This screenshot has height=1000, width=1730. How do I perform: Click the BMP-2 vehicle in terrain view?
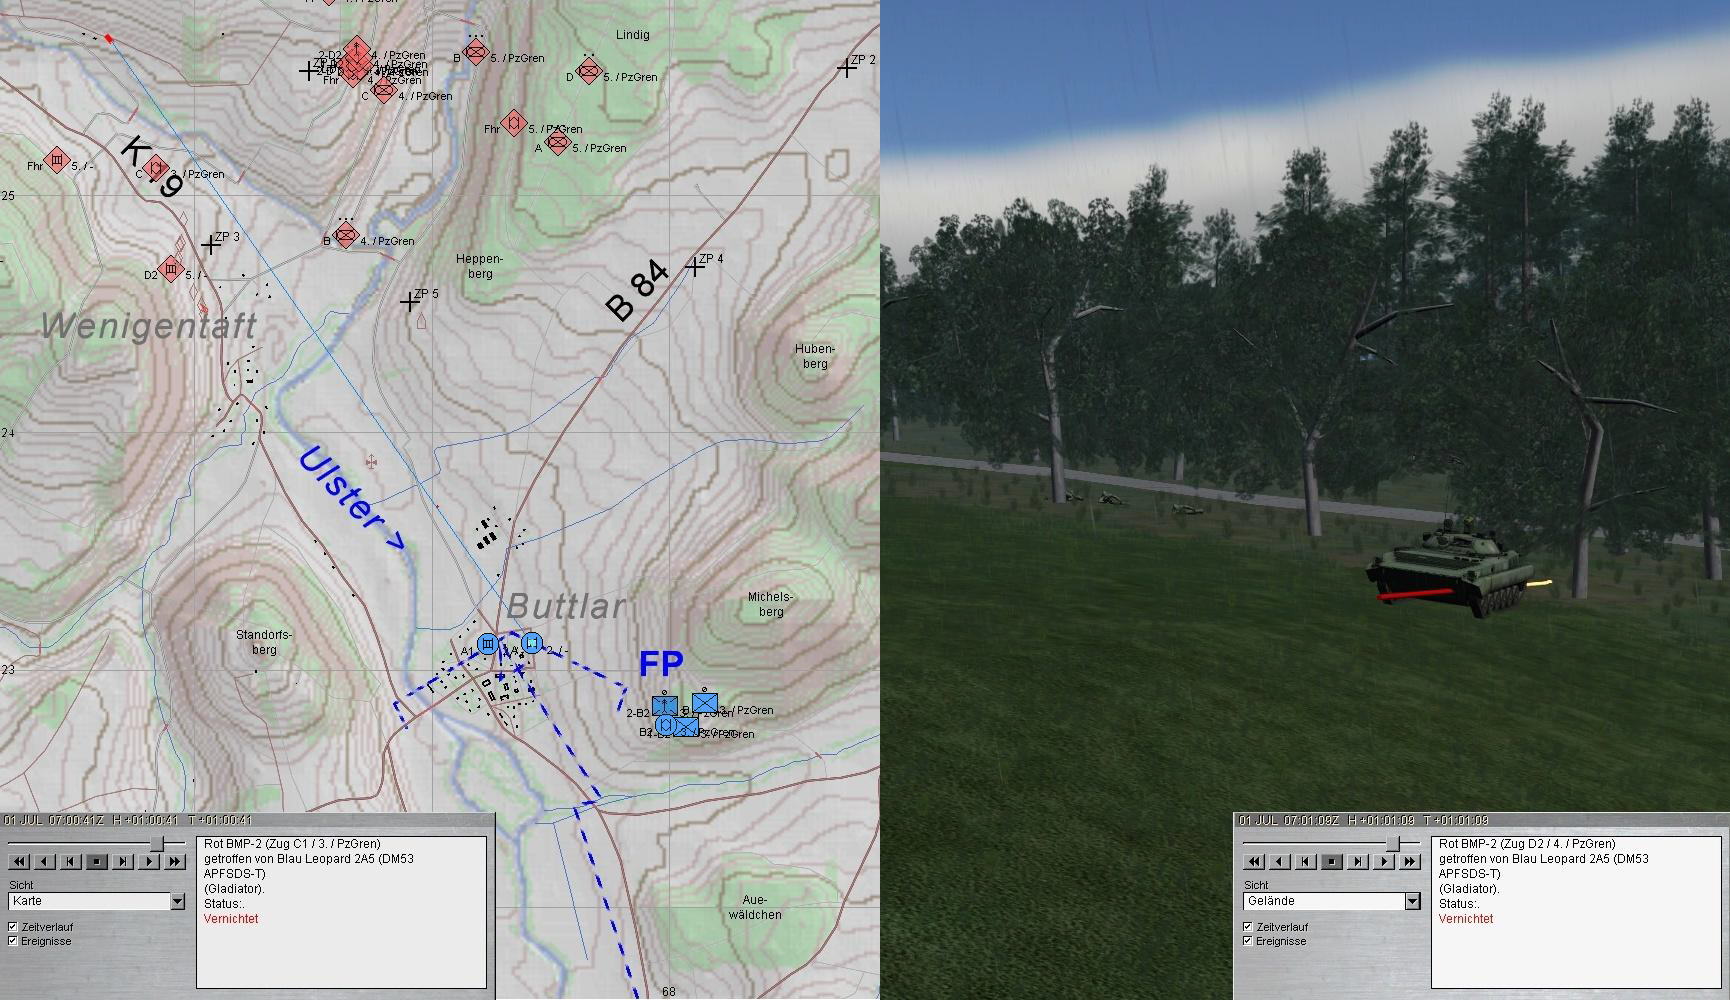pos(1447,569)
